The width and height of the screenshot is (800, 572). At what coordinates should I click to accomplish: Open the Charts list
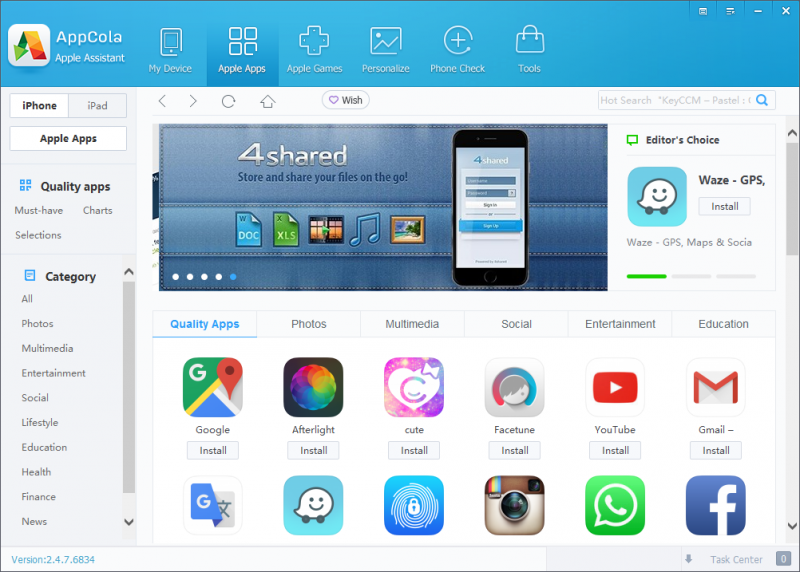coord(97,210)
